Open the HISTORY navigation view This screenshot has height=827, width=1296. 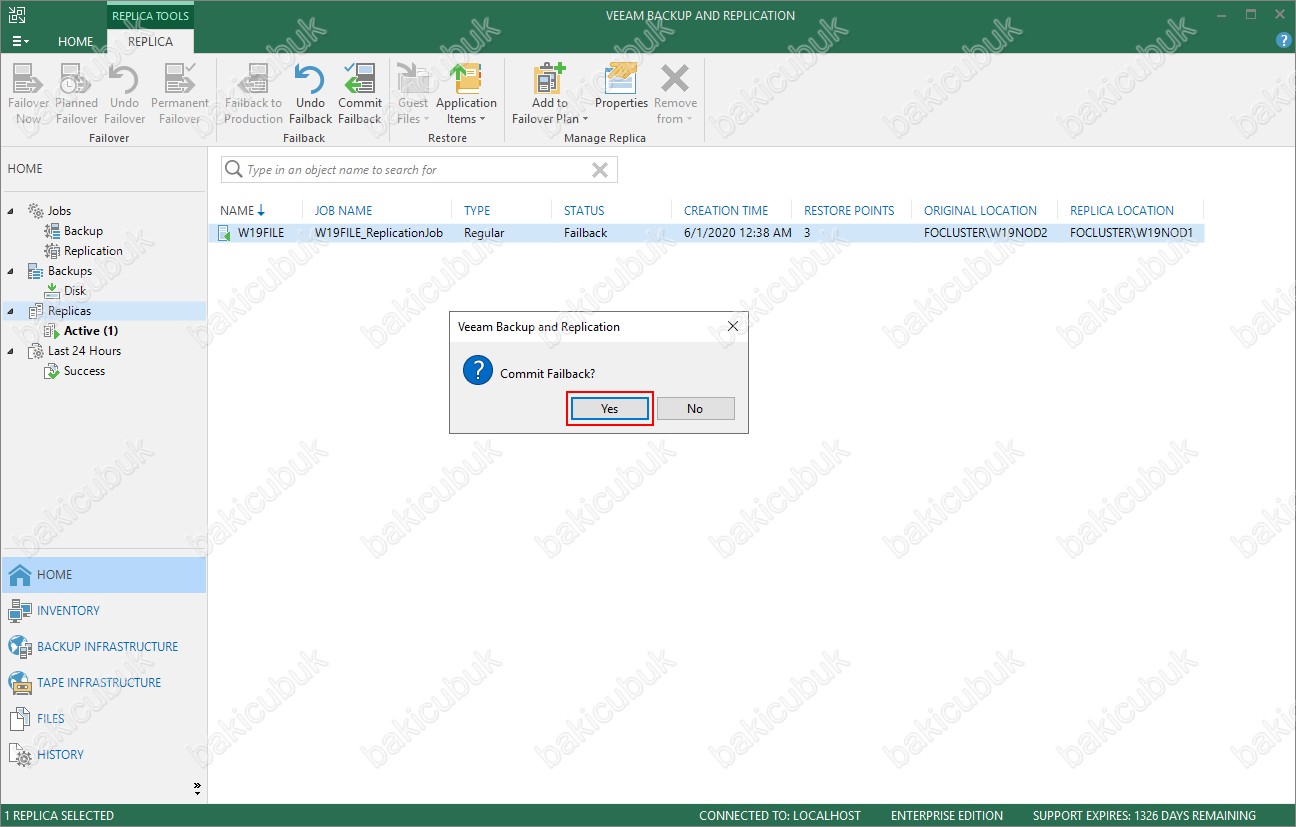(104, 755)
